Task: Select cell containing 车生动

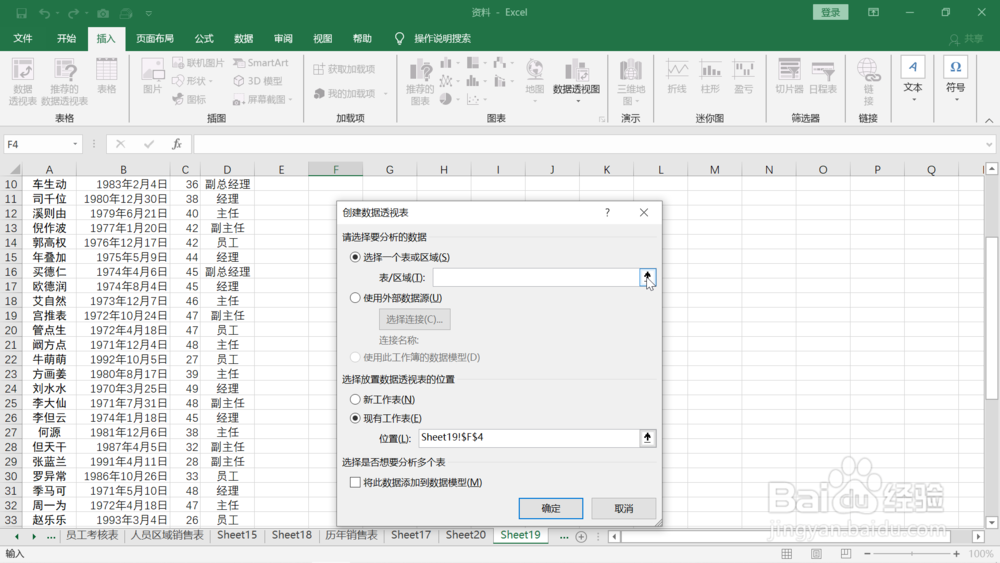Action: (x=49, y=184)
